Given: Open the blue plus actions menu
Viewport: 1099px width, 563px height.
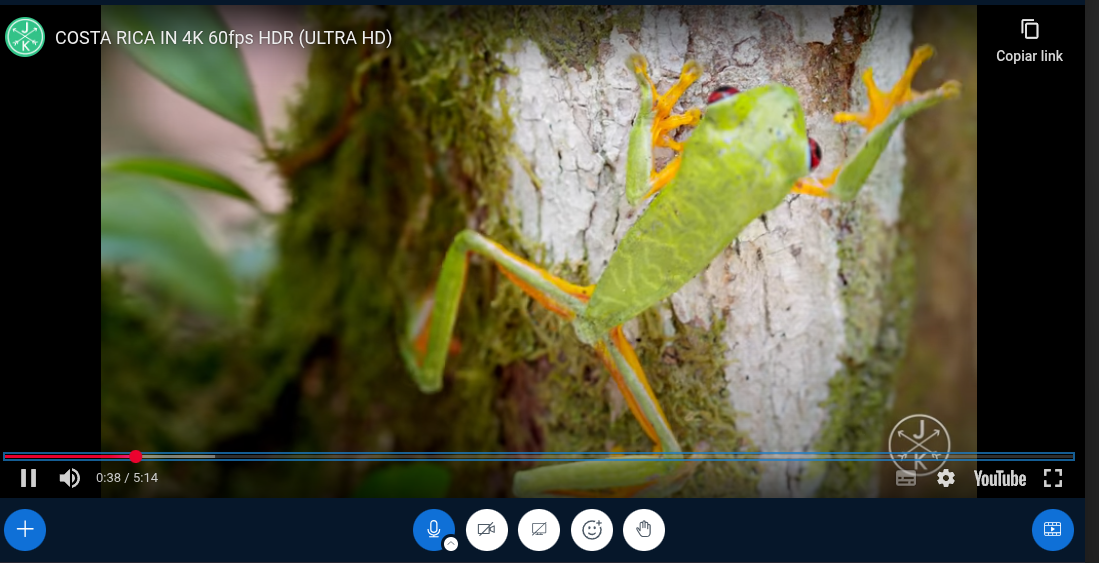Looking at the screenshot, I should [x=25, y=530].
